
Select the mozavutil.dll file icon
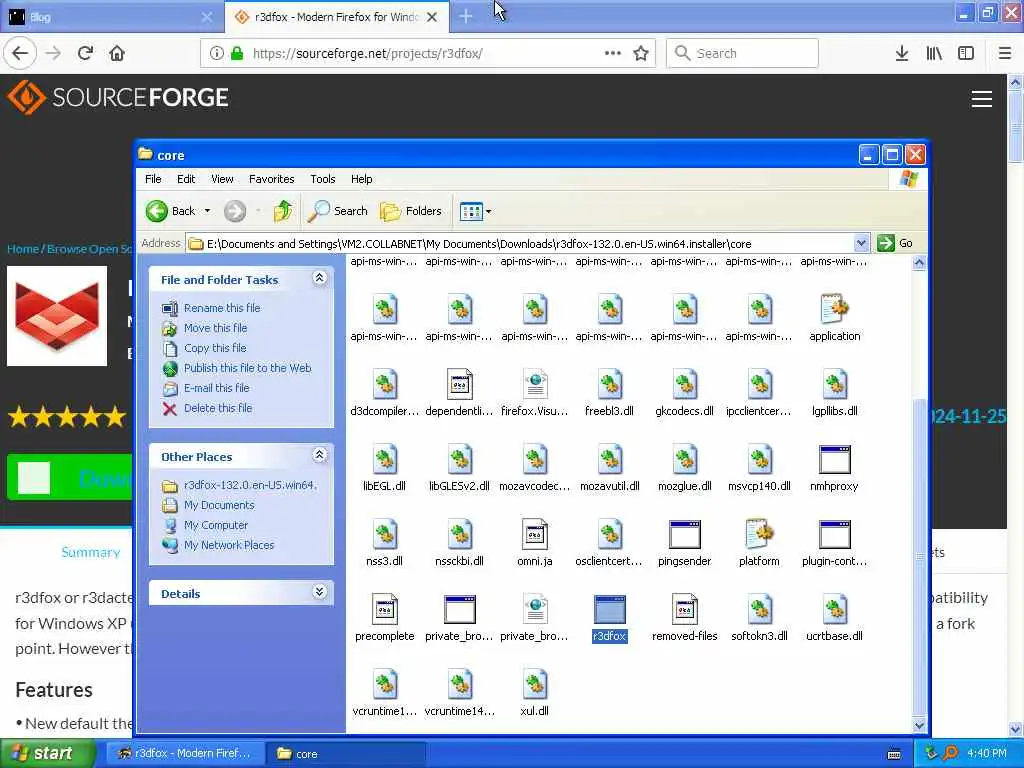pos(609,459)
